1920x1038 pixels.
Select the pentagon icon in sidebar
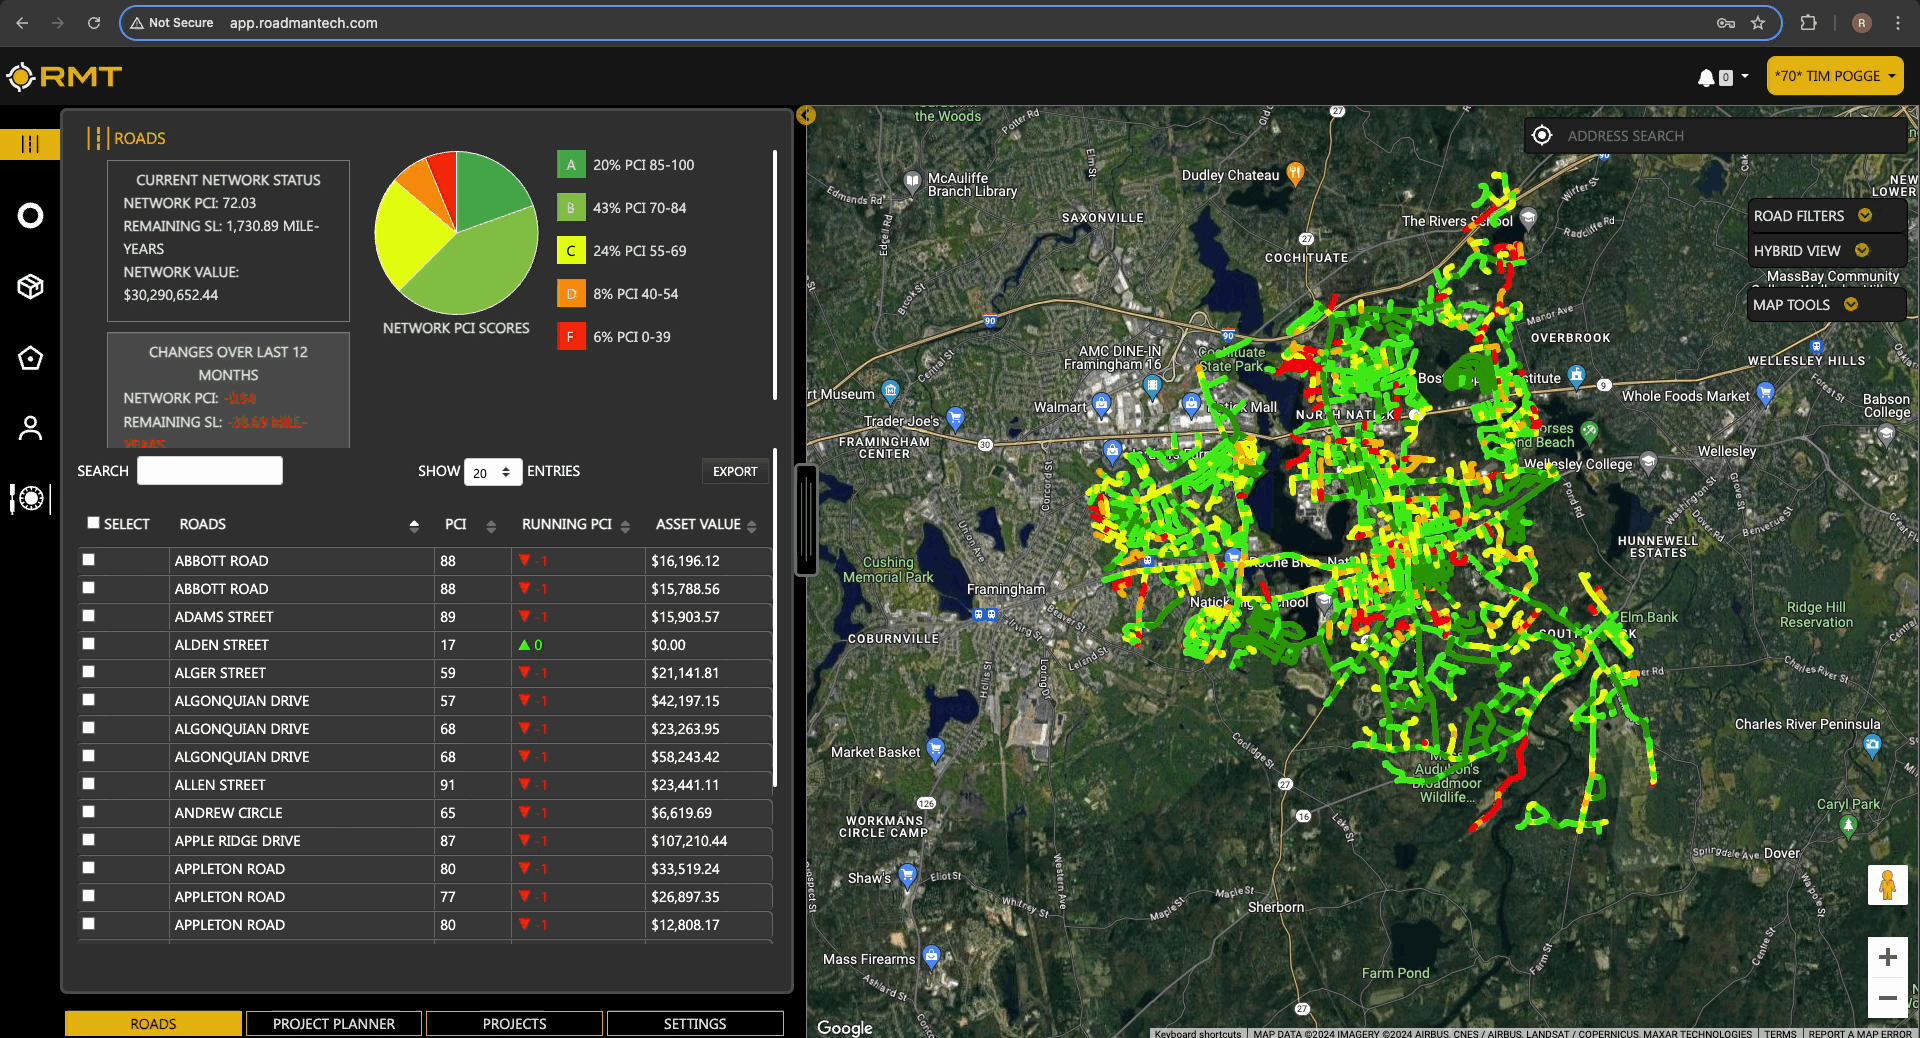(x=30, y=358)
